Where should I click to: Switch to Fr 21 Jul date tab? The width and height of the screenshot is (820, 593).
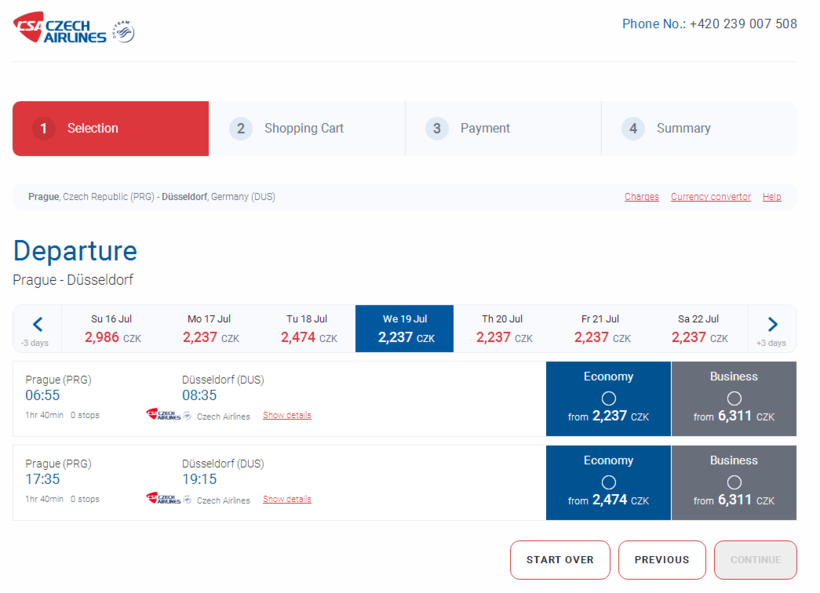600,329
